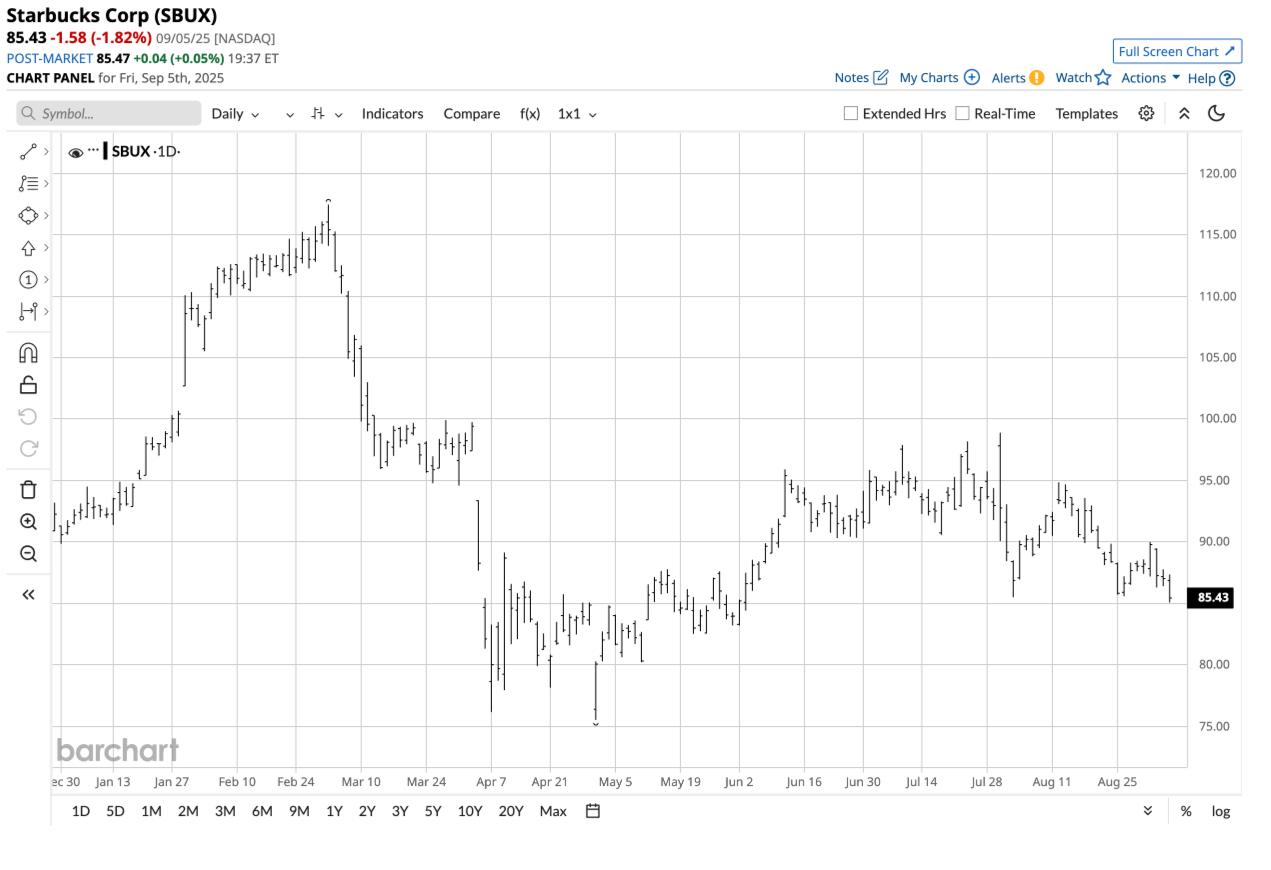Select the price range measurement tool
Screen dimensions: 1271x870
(28, 312)
